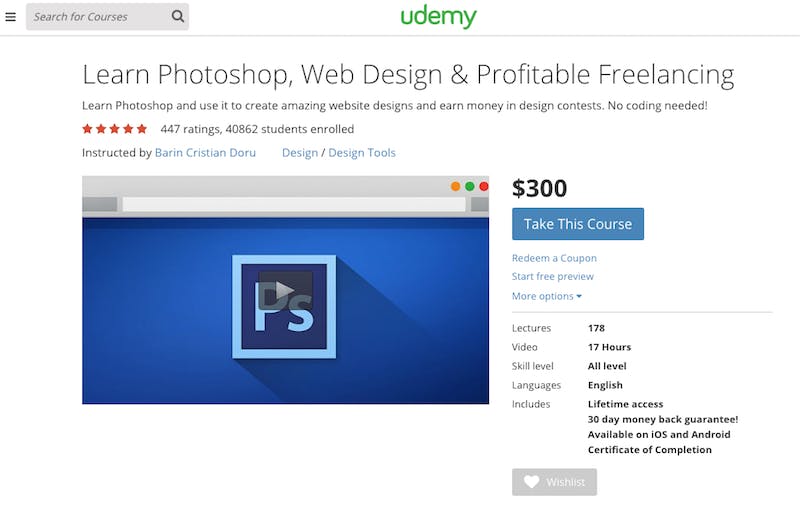The height and width of the screenshot is (511, 800).
Task: Open instructor Barin Cristian Doru's profile
Action: click(x=205, y=153)
